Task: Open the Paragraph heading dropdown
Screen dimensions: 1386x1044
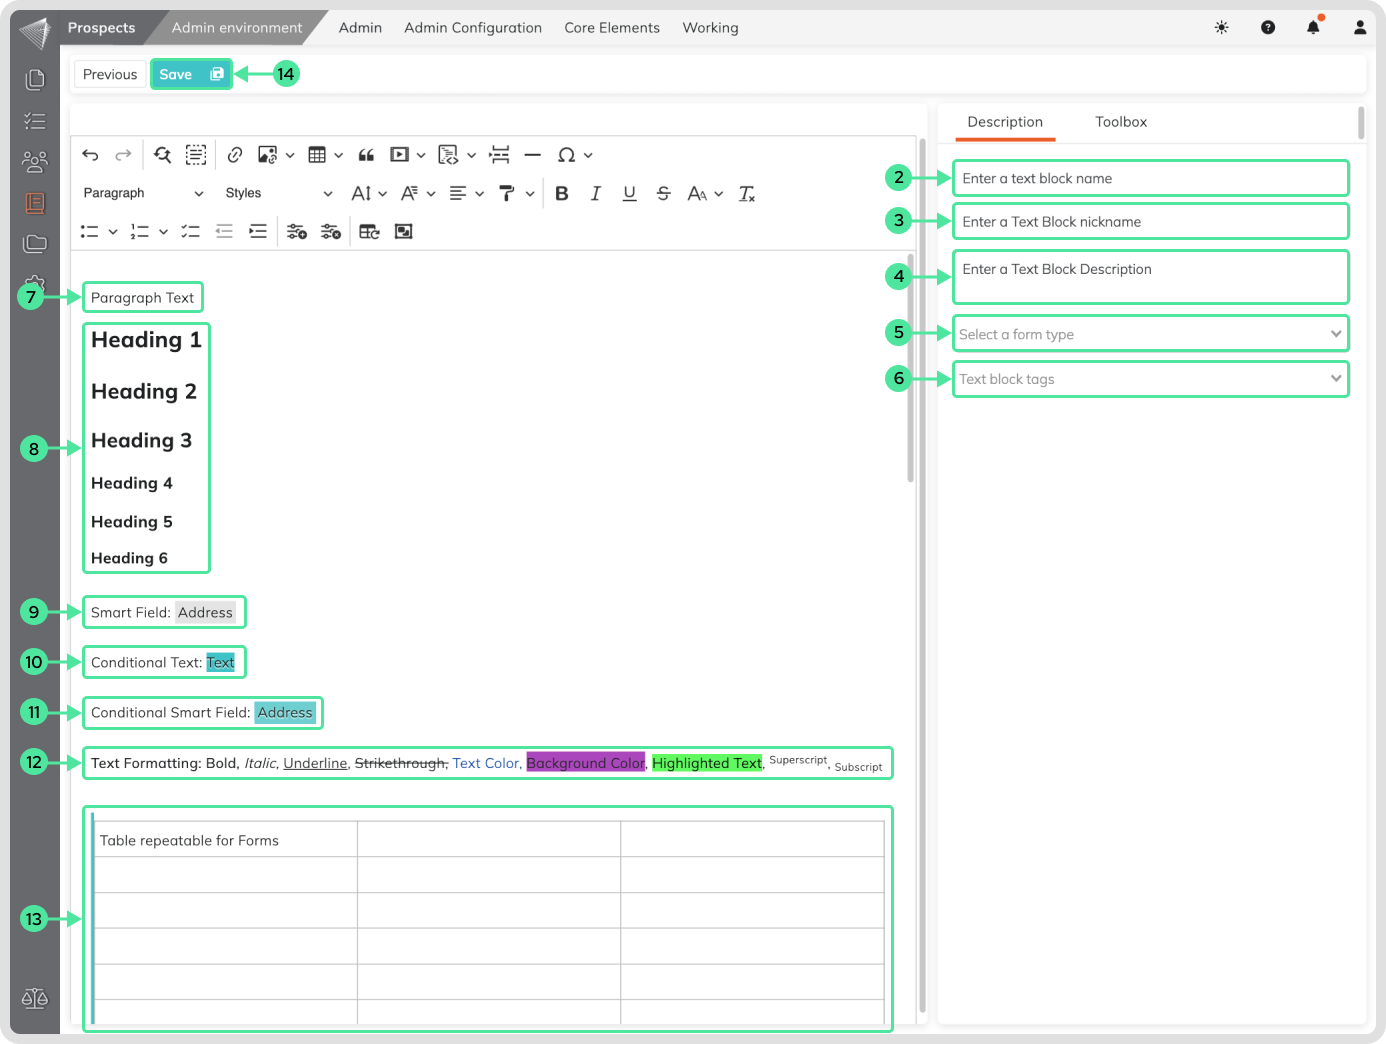Action: [143, 194]
